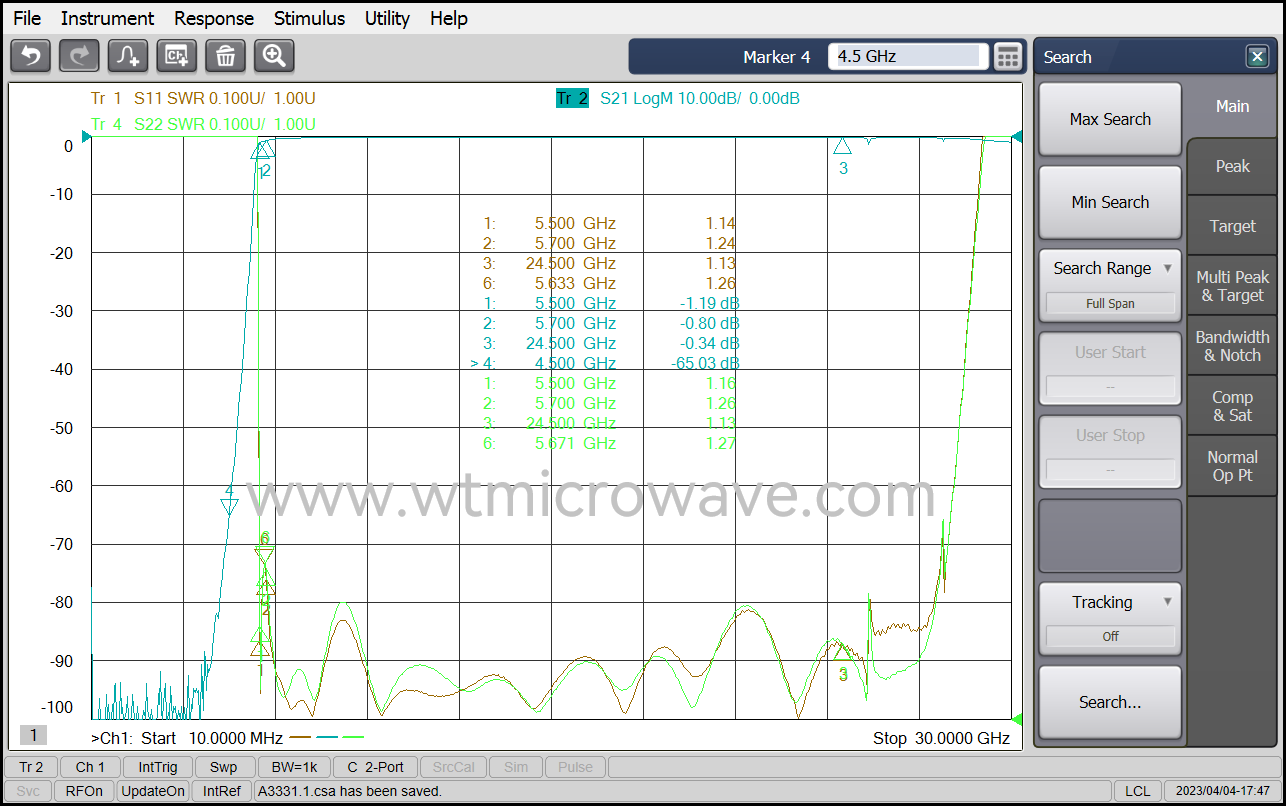Image resolution: width=1286 pixels, height=806 pixels.
Task: Click the Undo toolbar icon
Action: pos(29,56)
